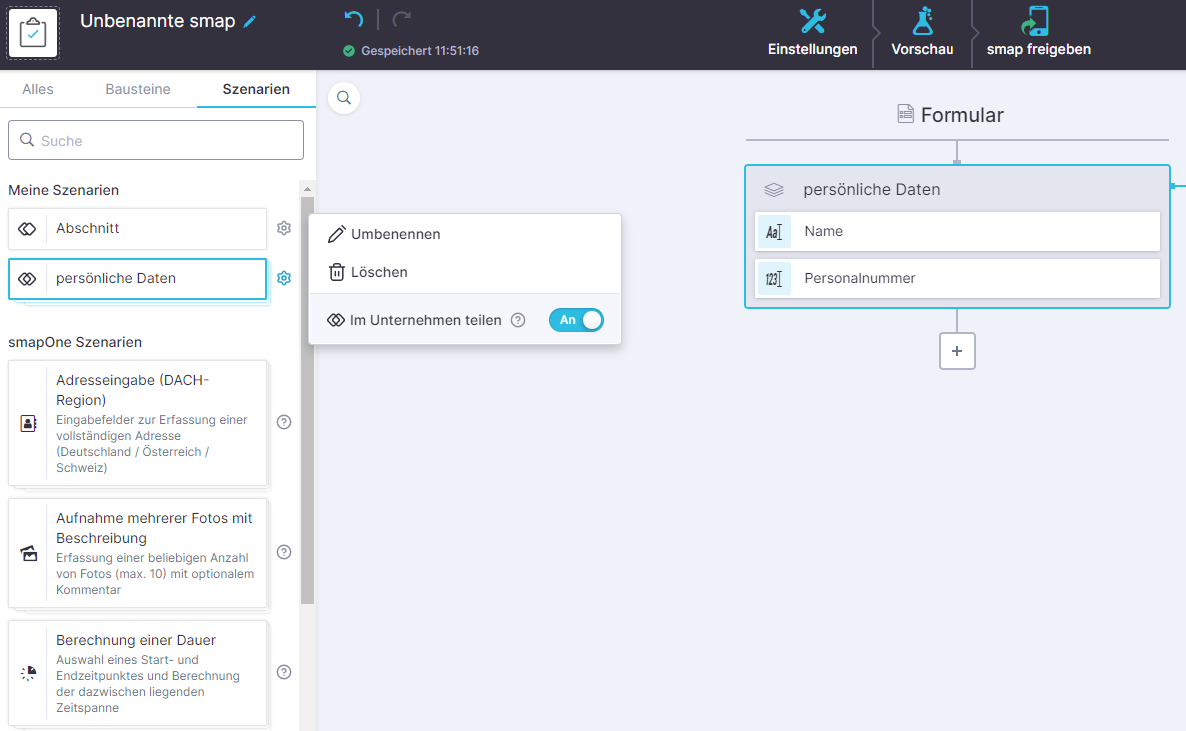Edit smap name with pencil icon

(250, 22)
